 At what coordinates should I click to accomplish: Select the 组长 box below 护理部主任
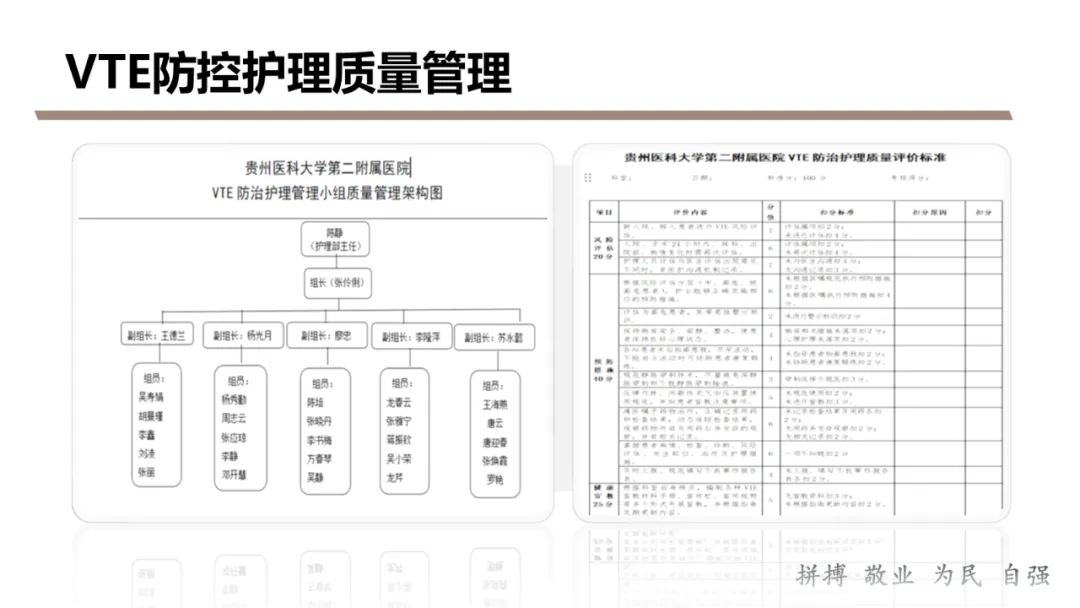pos(338,283)
